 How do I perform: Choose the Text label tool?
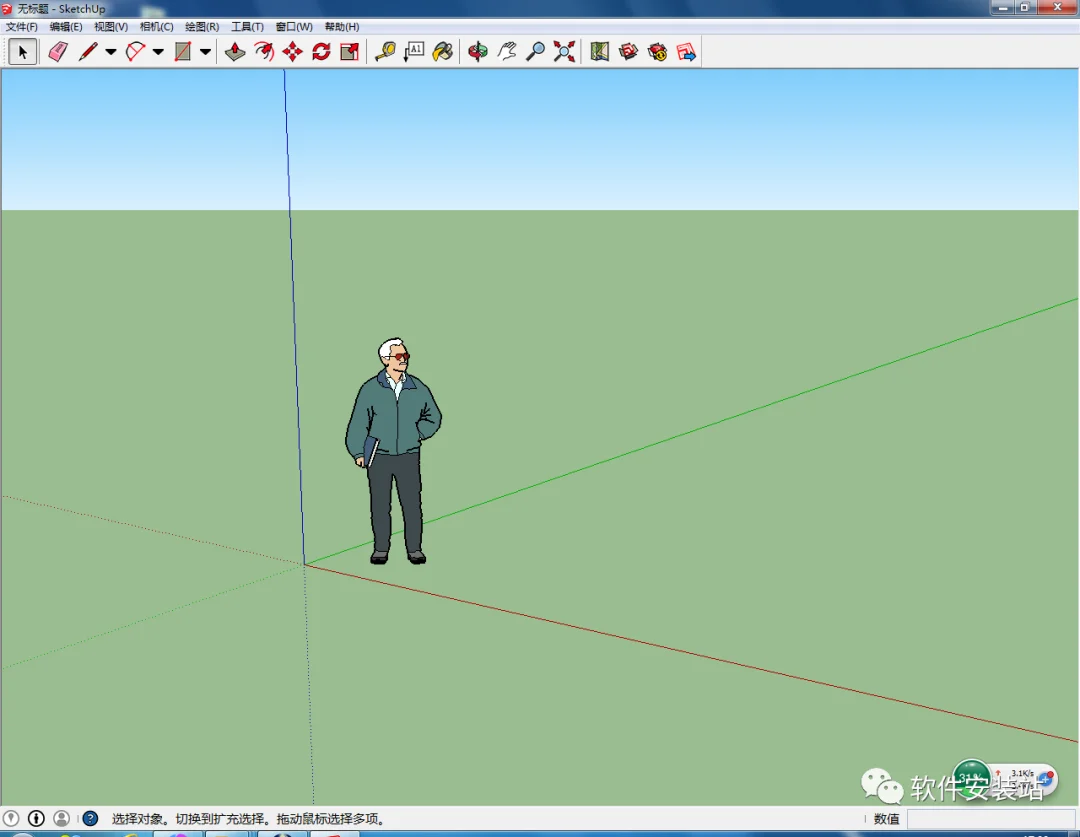[x=414, y=52]
